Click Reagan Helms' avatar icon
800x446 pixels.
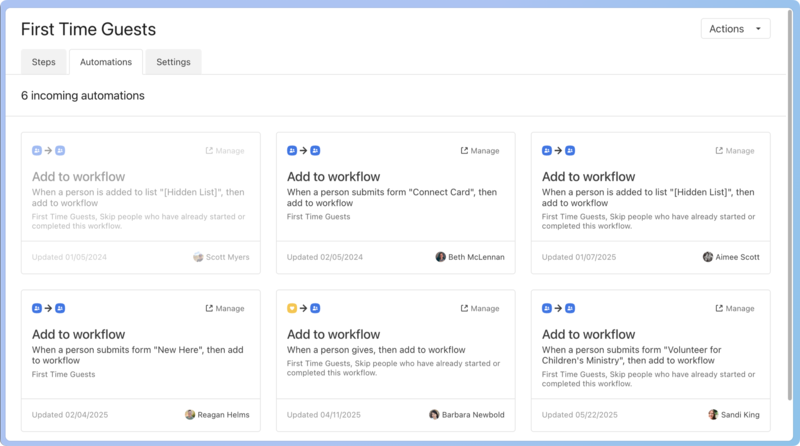[x=190, y=415]
